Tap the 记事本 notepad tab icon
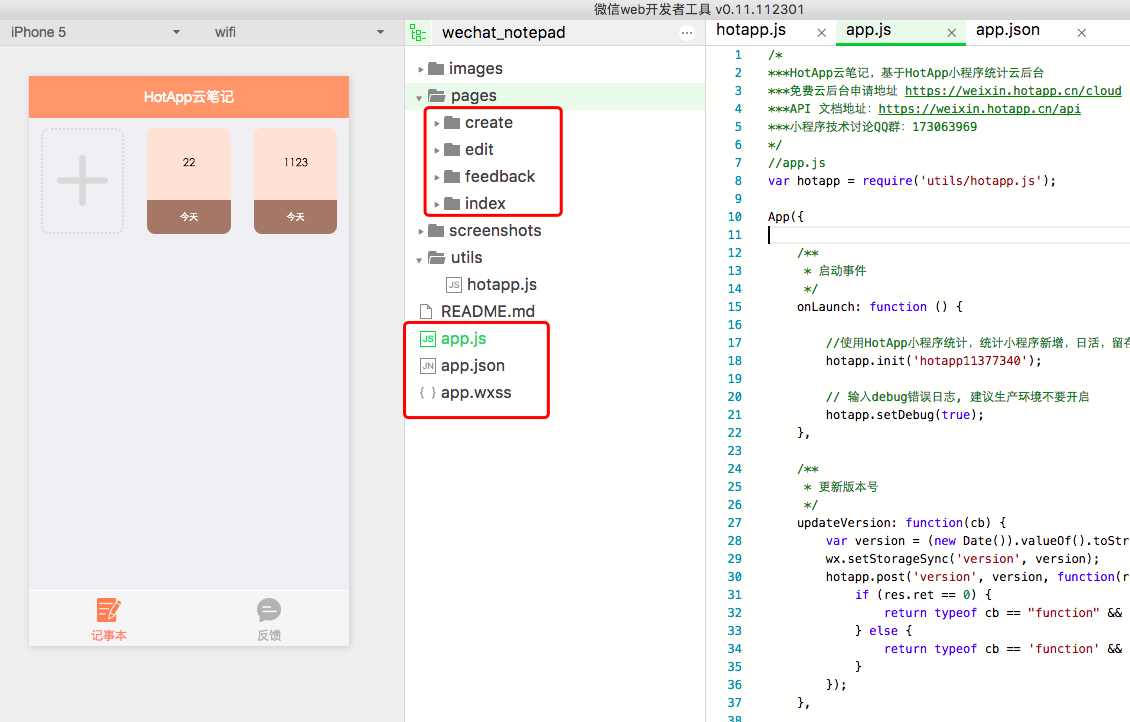 (109, 610)
